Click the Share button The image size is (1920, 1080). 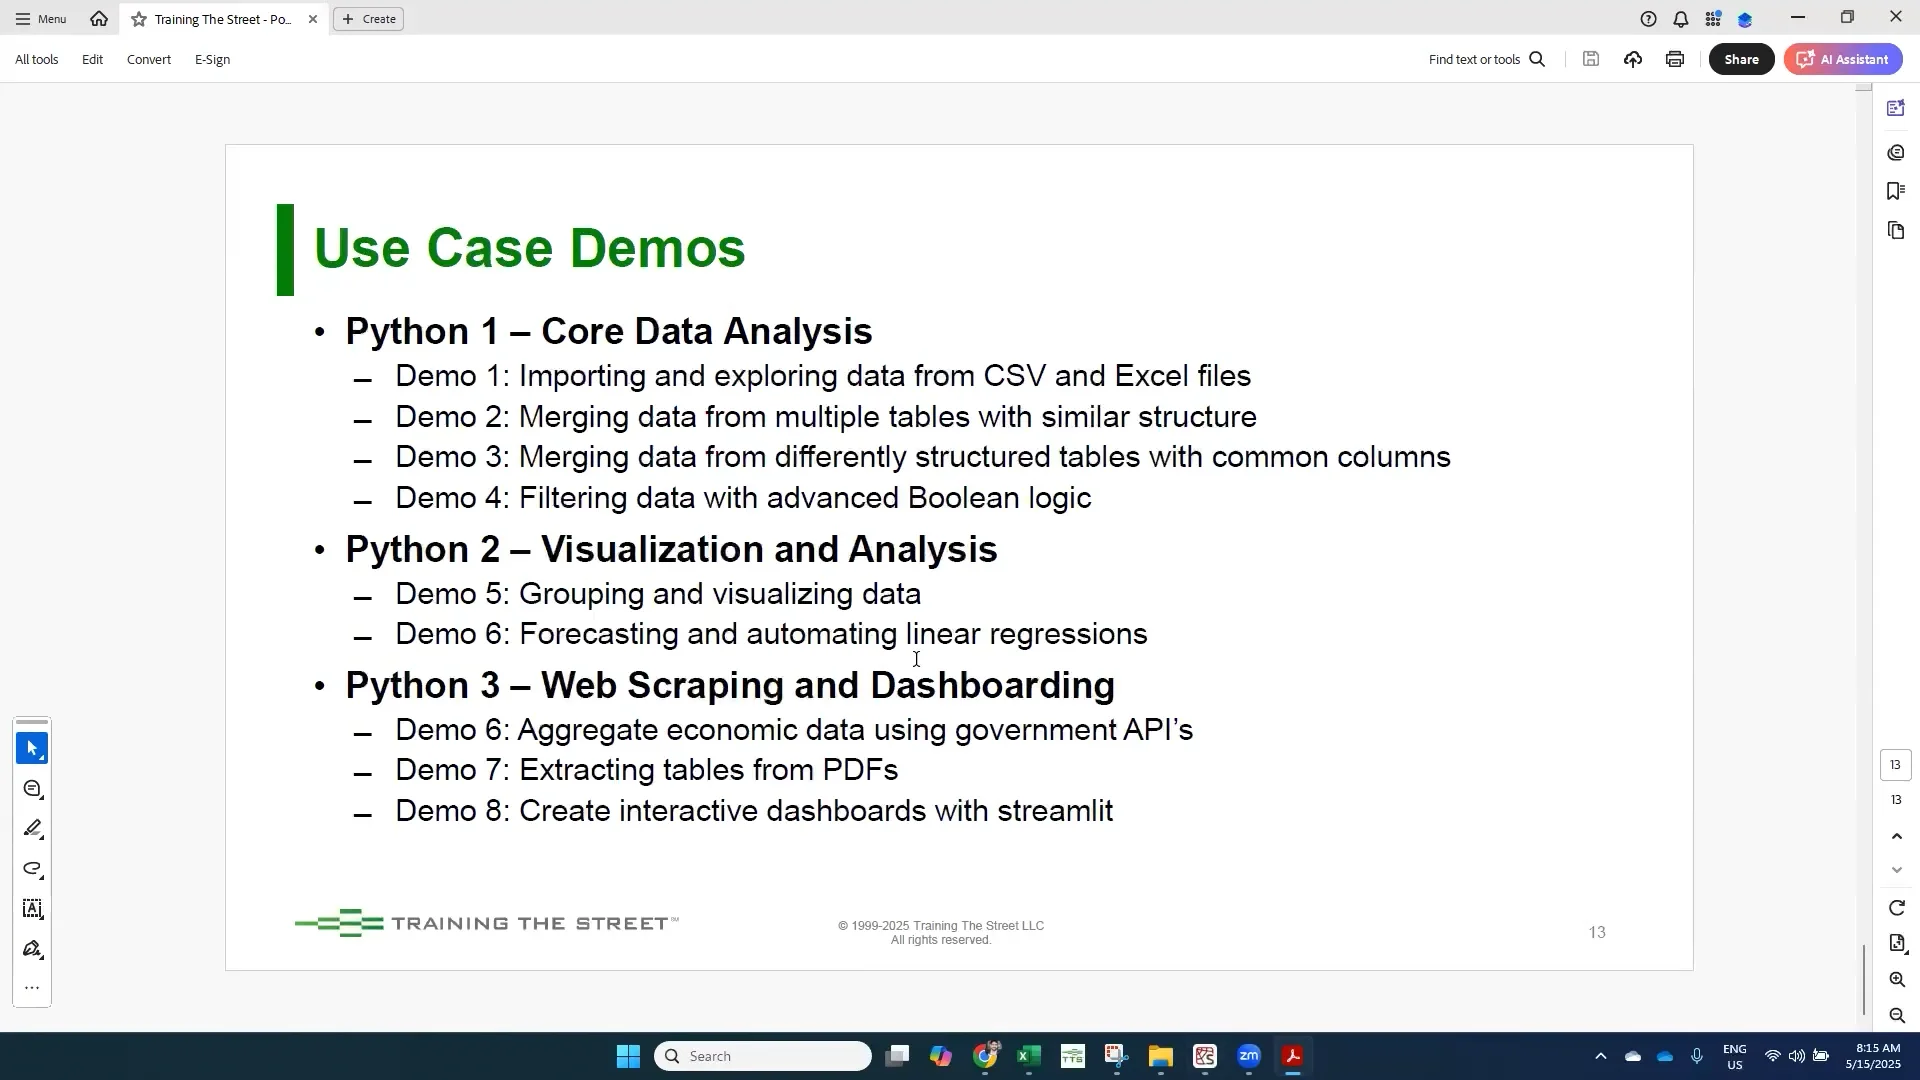coord(1741,59)
